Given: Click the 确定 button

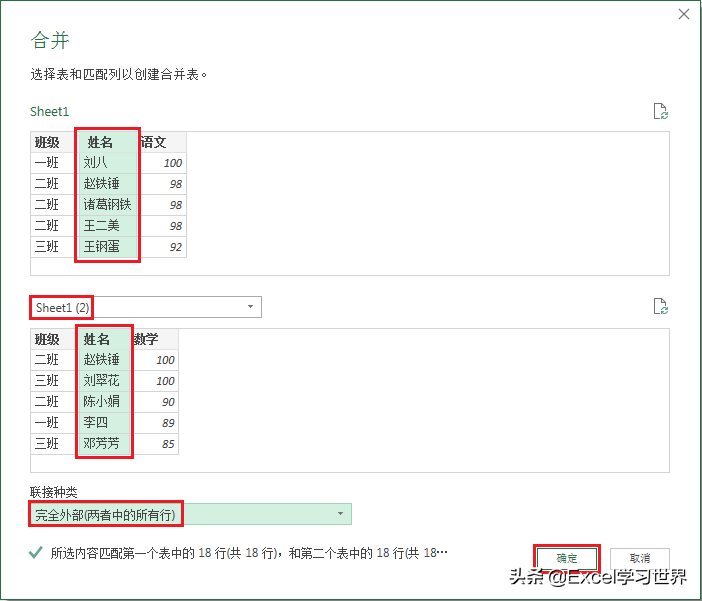Looking at the screenshot, I should pyautogui.click(x=566, y=558).
